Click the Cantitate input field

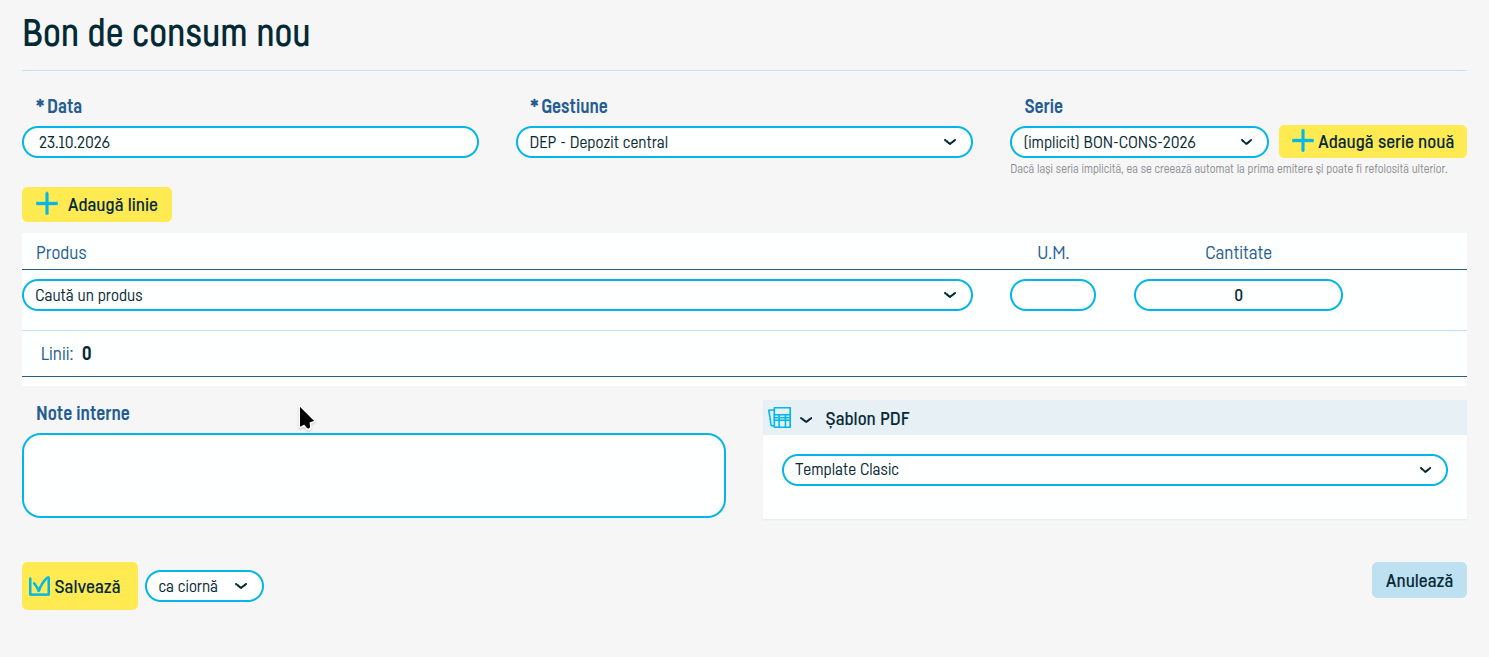point(1238,296)
